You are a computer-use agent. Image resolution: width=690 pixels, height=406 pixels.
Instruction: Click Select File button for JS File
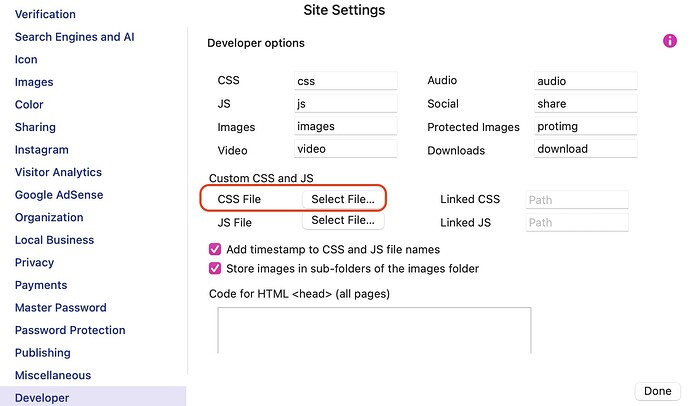coord(343,220)
